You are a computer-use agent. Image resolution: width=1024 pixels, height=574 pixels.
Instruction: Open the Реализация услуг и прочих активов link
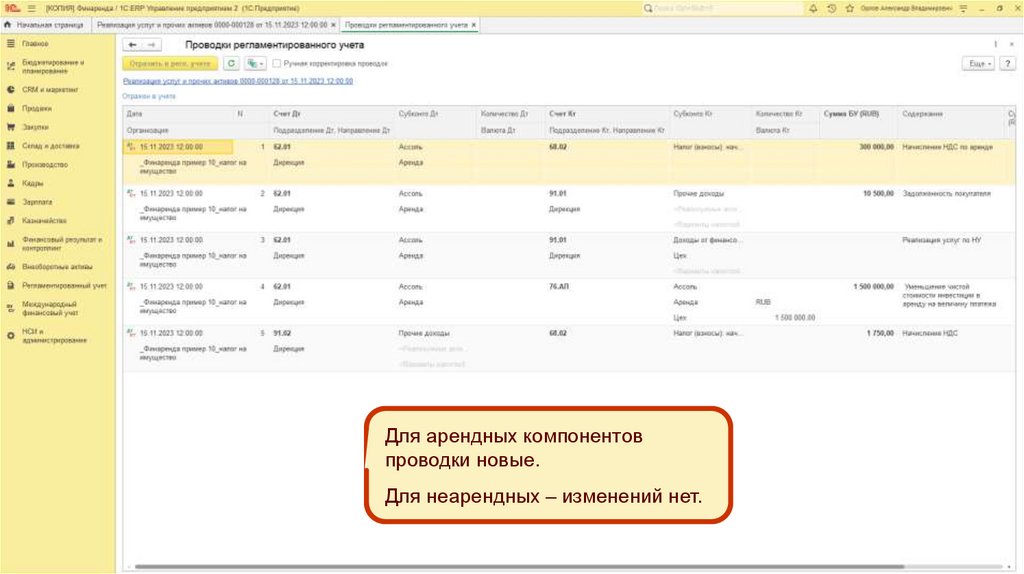(x=237, y=81)
